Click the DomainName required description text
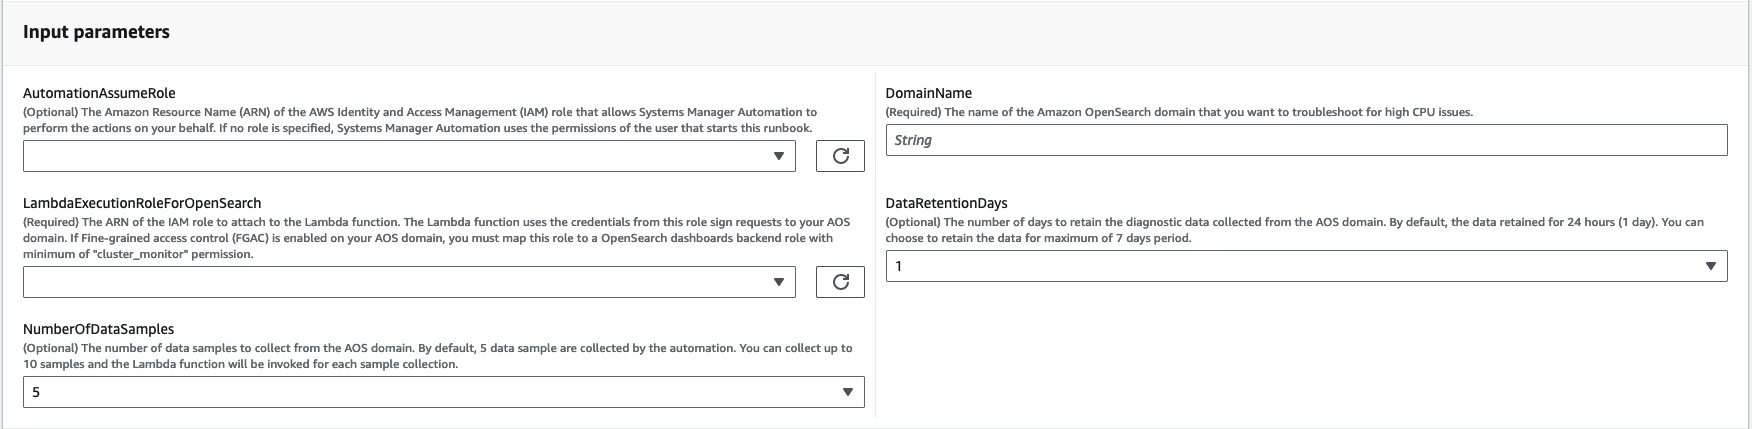Screen dimensions: 1752x429 [1179, 112]
